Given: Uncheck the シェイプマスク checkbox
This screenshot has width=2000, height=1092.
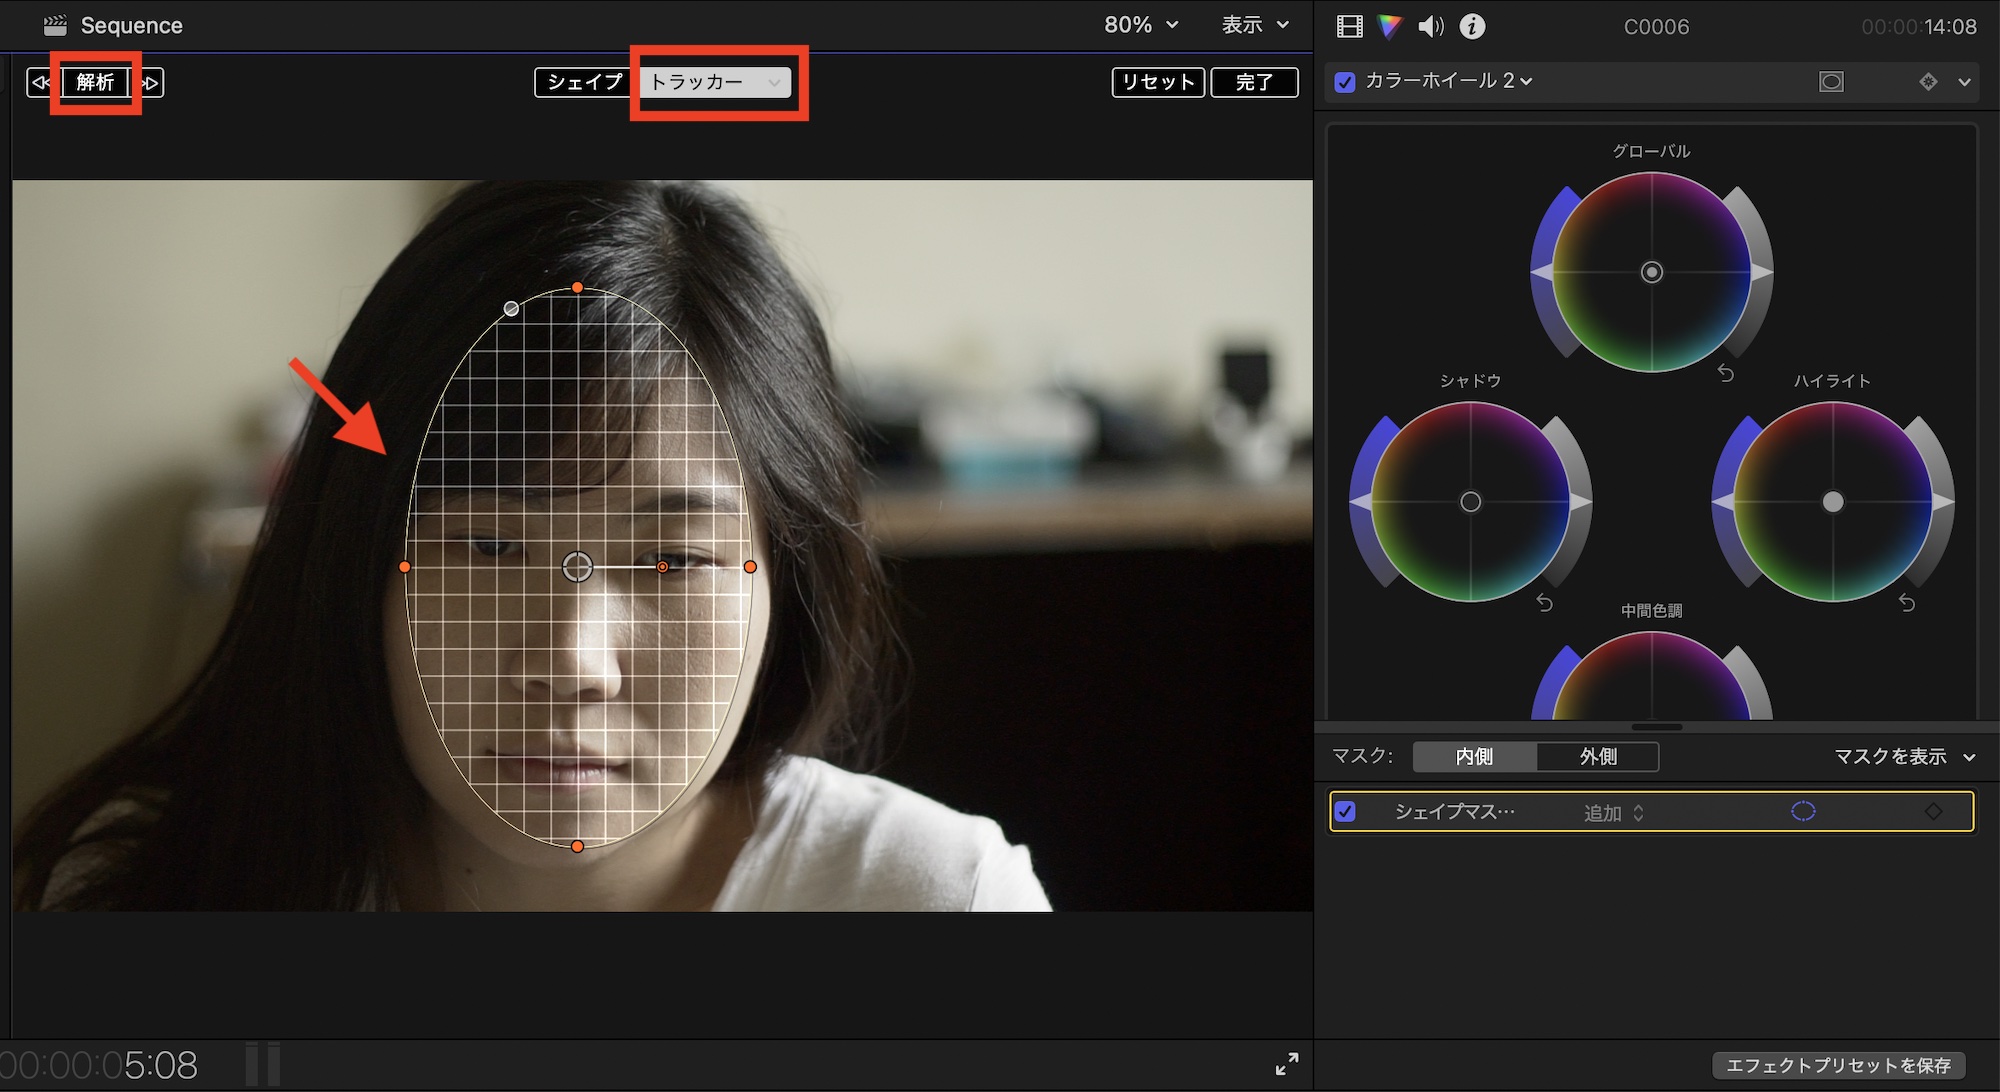Looking at the screenshot, I should 1346,811.
